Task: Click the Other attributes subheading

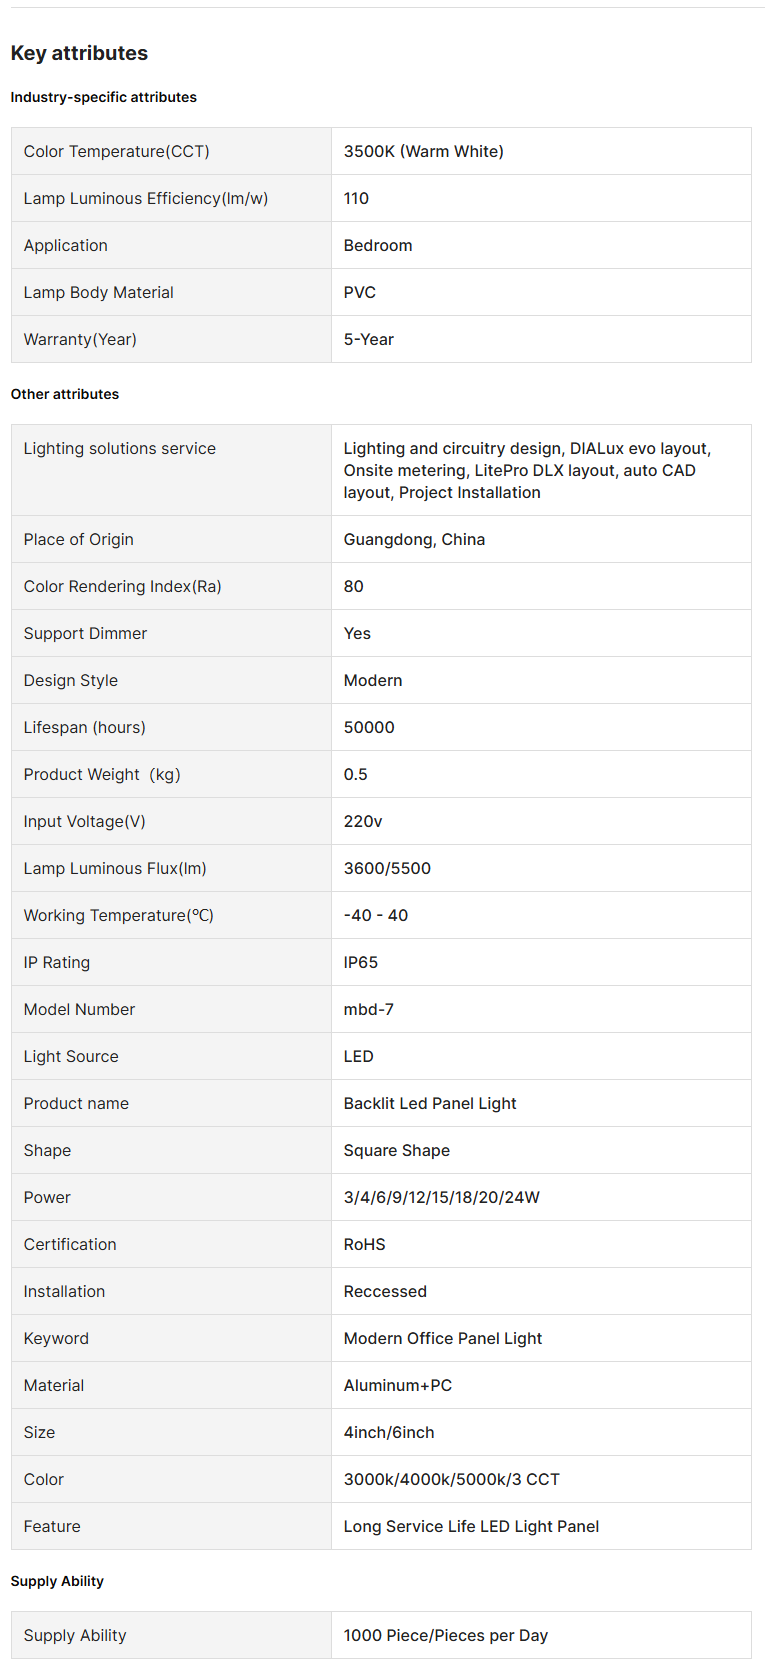Action: pyautogui.click(x=64, y=394)
